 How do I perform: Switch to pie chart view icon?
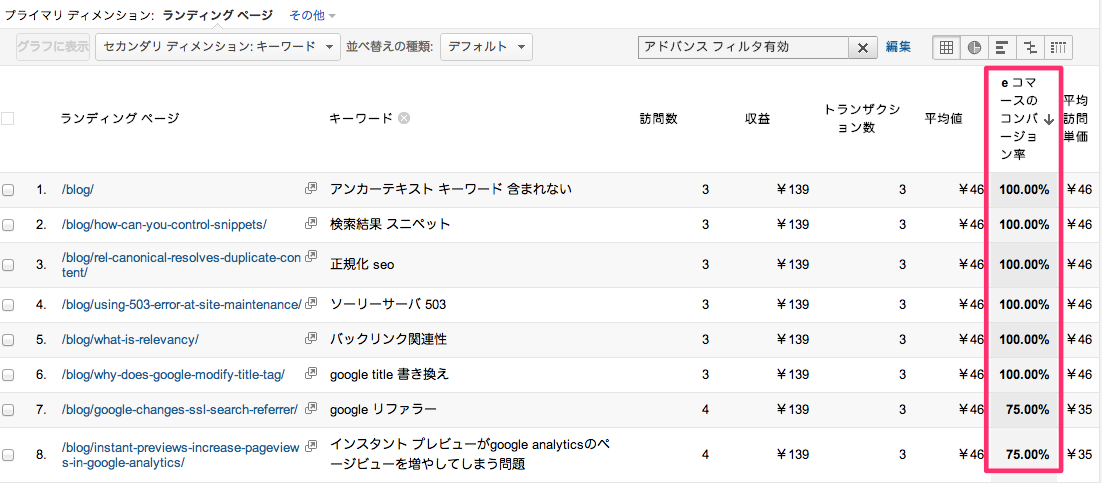974,47
